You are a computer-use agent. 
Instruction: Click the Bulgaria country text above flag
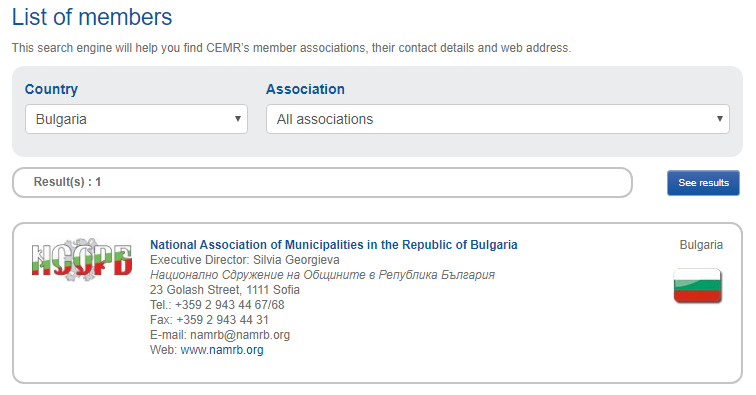click(x=701, y=245)
